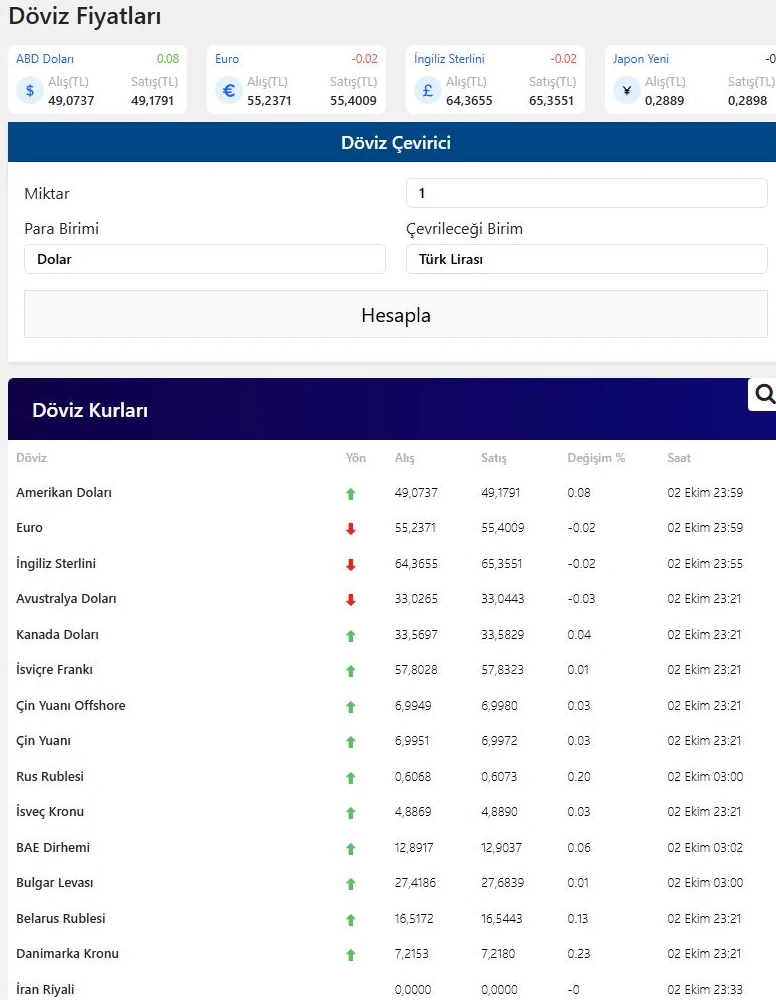This screenshot has height=1000, width=776.
Task: Click green up arrow in Danimarka Kronu row
Action: 351,955
